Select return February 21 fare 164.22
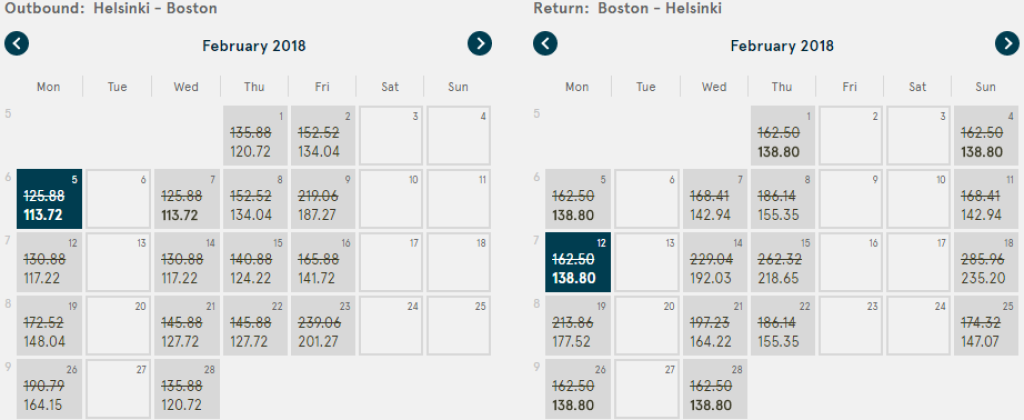Viewport: 1024px width, 420px height. click(714, 326)
